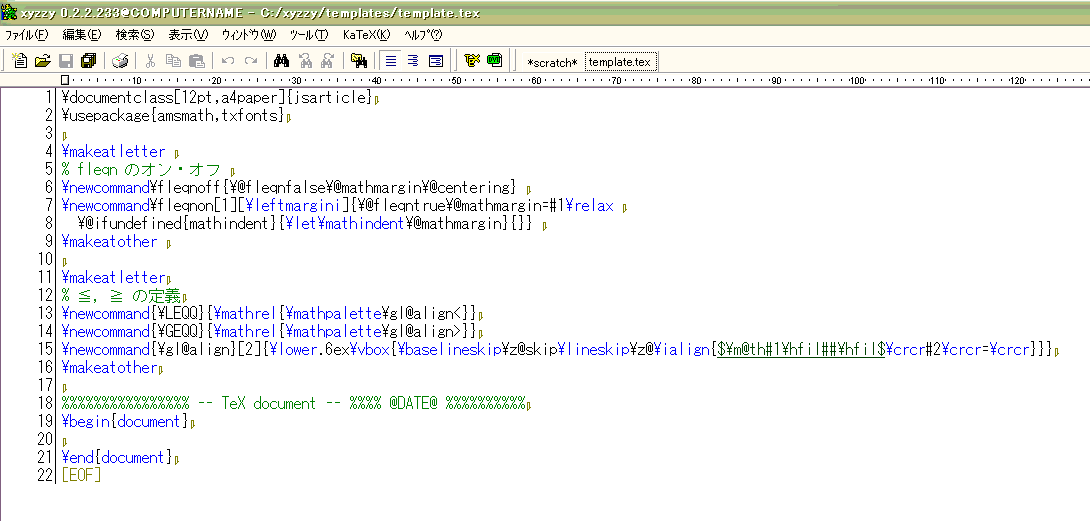The image size is (1090, 521).
Task: Click the Save All icon
Action: click(x=88, y=61)
